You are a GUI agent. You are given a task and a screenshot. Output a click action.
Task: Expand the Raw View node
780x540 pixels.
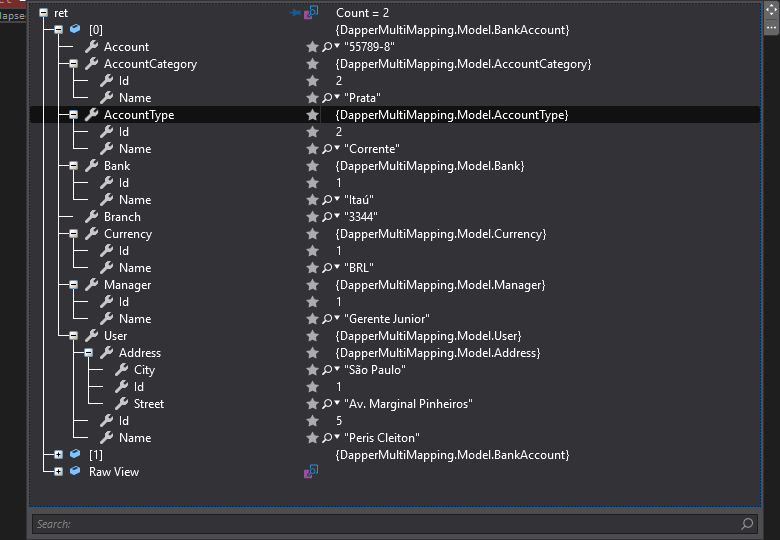[x=58, y=471]
